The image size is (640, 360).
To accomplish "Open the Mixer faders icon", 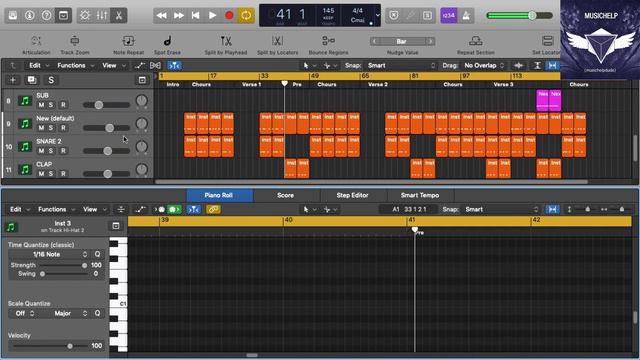I will (x=102, y=16).
